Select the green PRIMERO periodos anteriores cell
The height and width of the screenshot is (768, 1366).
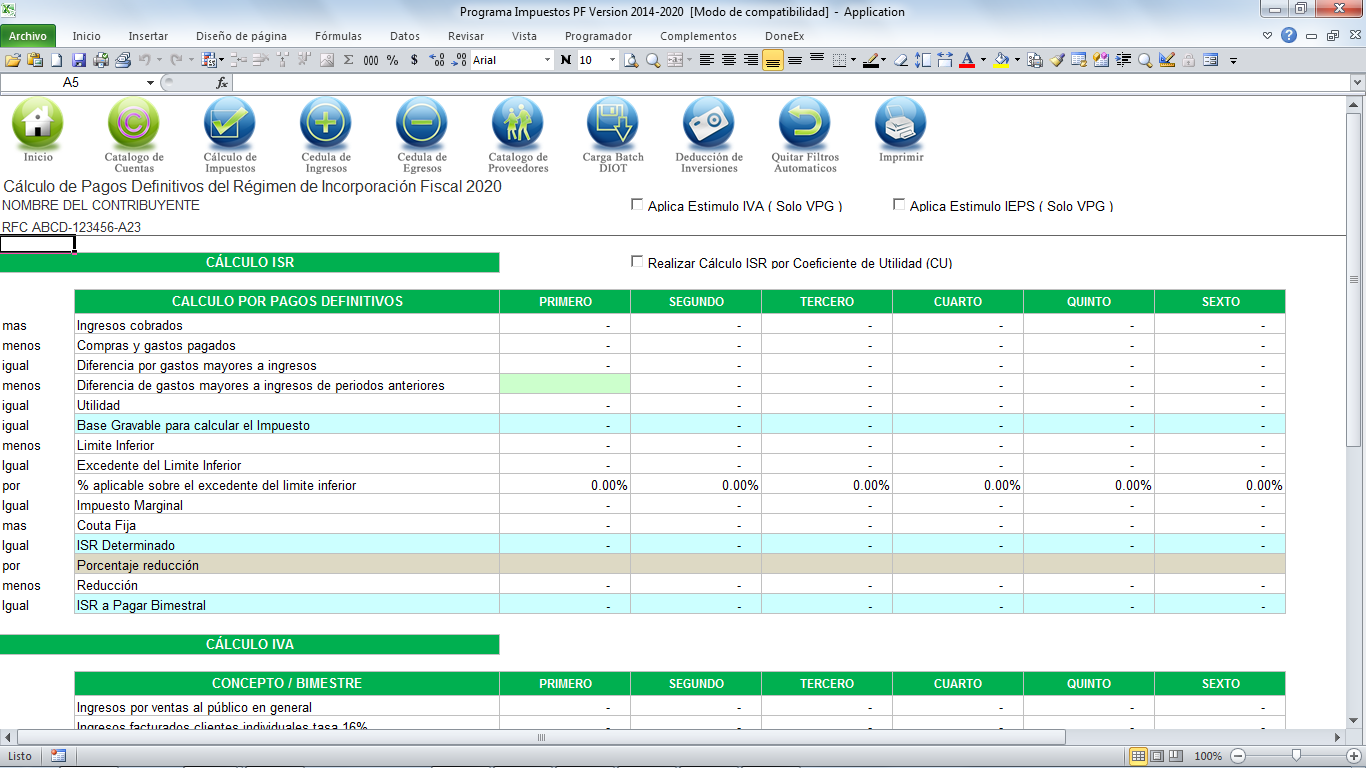[x=565, y=385]
